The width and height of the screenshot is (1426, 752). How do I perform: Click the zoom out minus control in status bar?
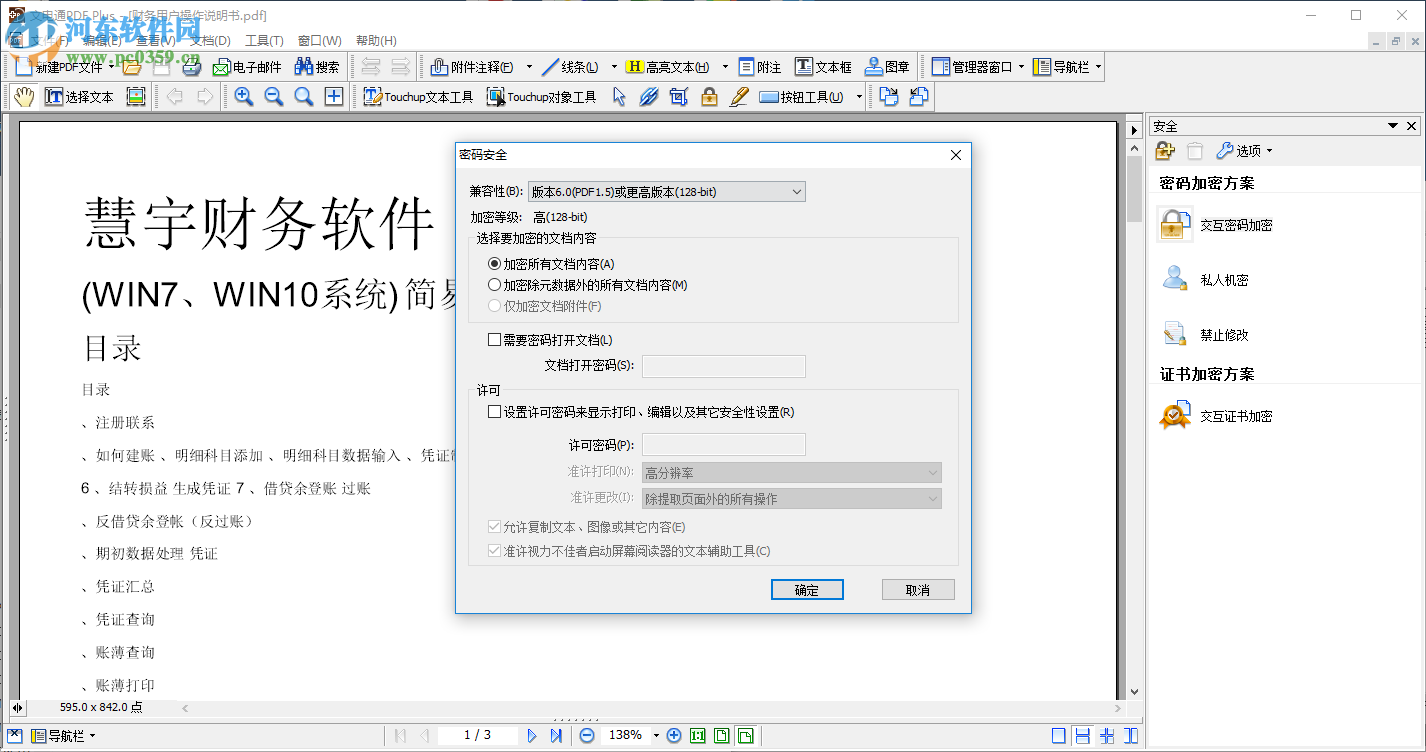586,735
